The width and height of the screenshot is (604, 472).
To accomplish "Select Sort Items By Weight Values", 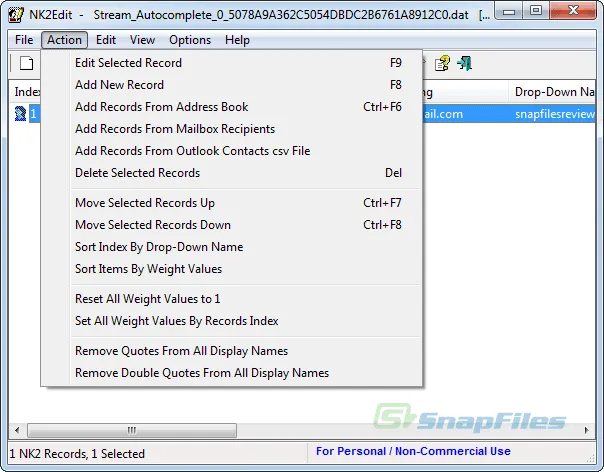I will coord(148,269).
